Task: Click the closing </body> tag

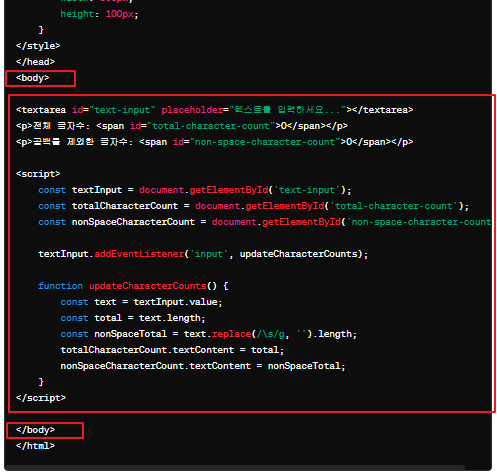Action: 35,430
